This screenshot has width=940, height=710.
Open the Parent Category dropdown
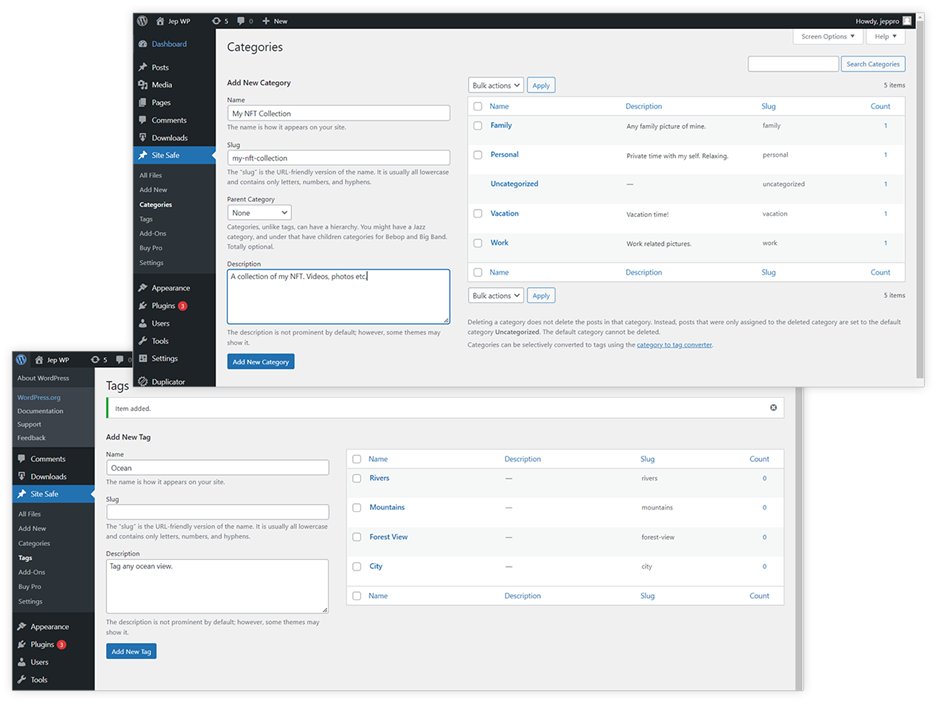pos(258,212)
